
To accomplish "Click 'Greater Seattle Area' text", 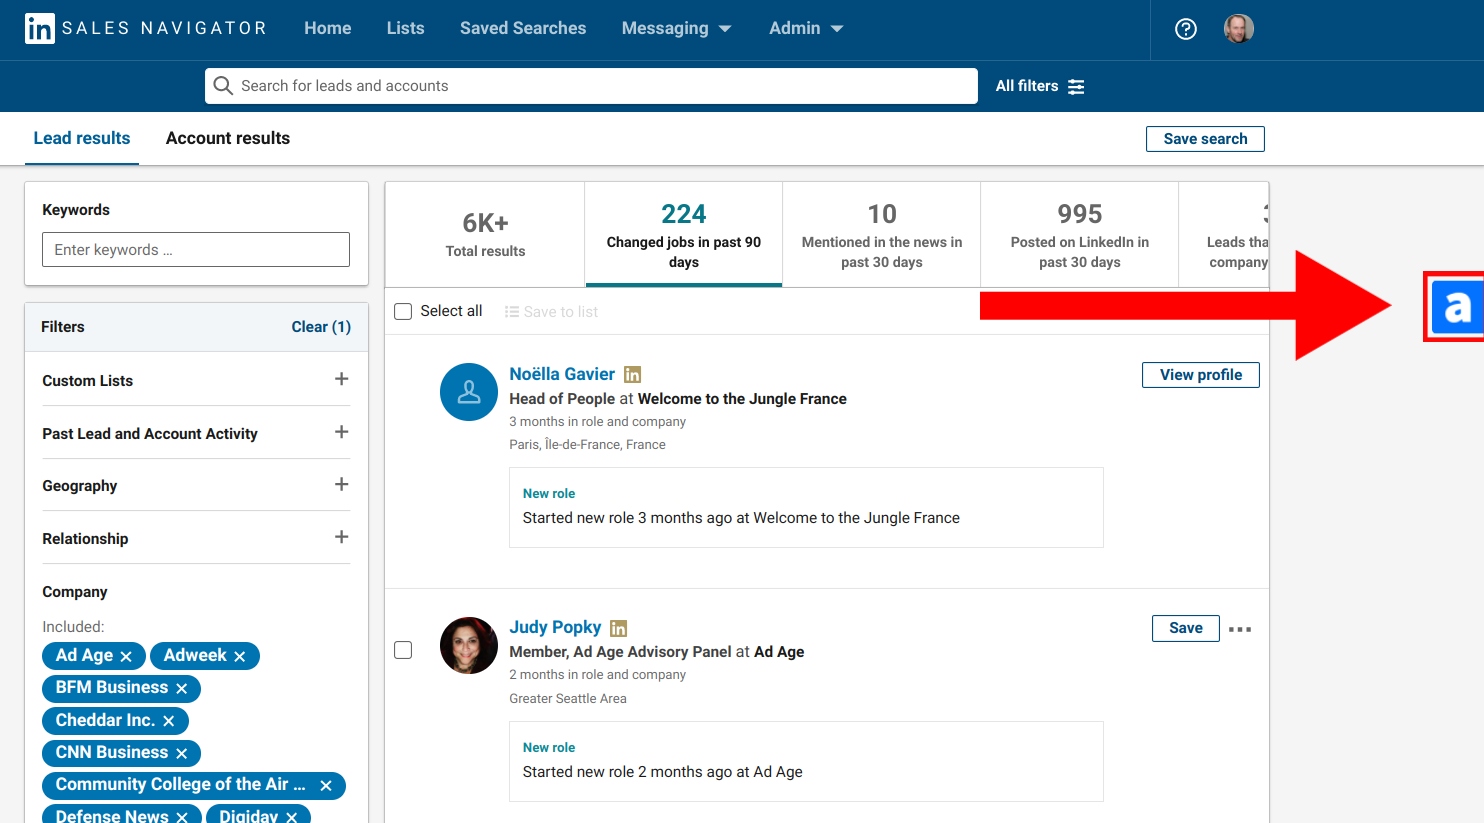I will click(568, 699).
